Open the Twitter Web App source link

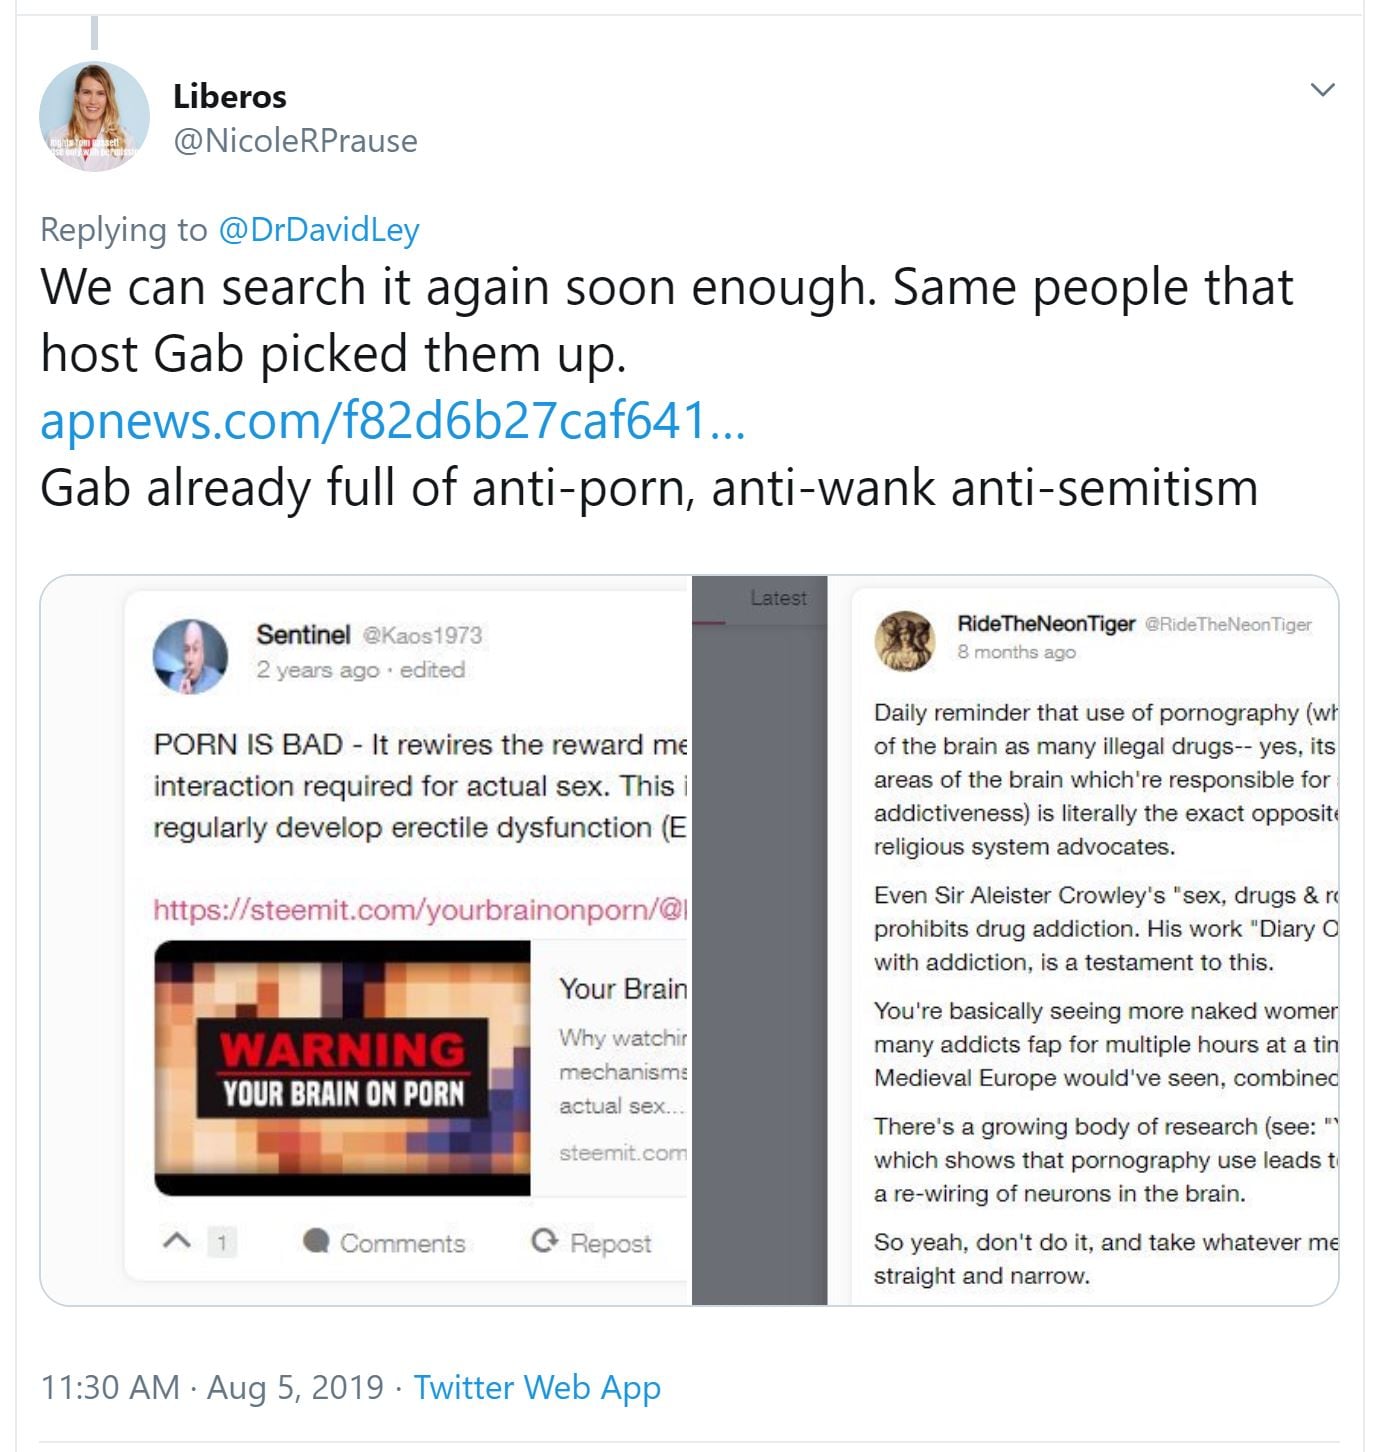[537, 1387]
